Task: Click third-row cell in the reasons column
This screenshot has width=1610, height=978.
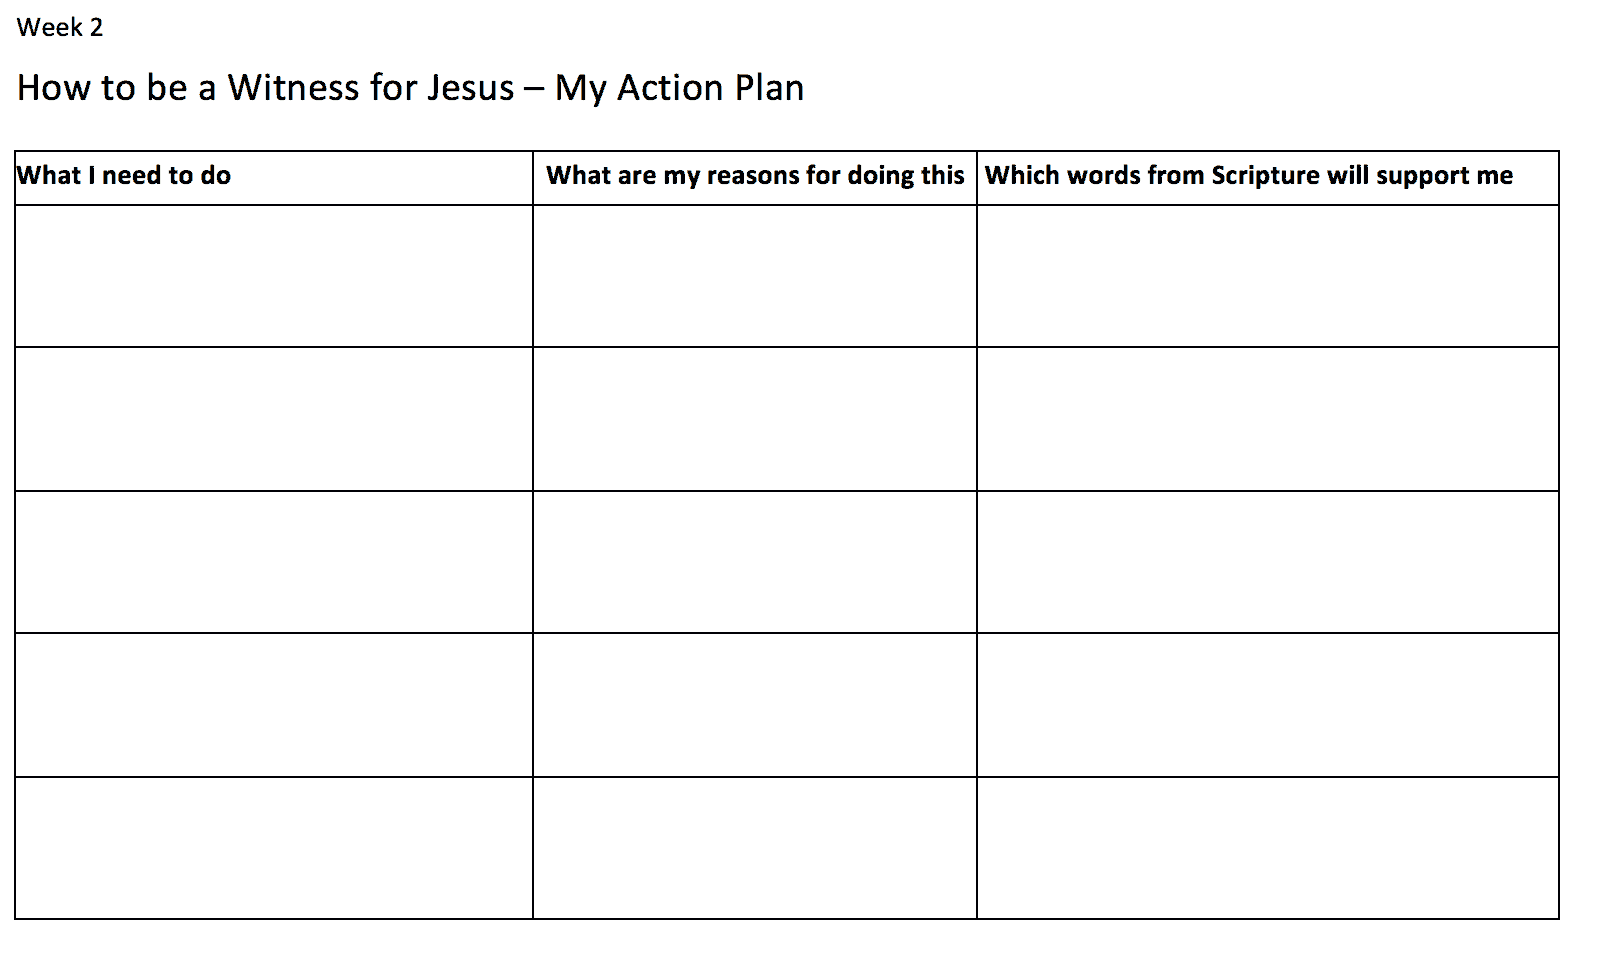Action: click(x=755, y=562)
